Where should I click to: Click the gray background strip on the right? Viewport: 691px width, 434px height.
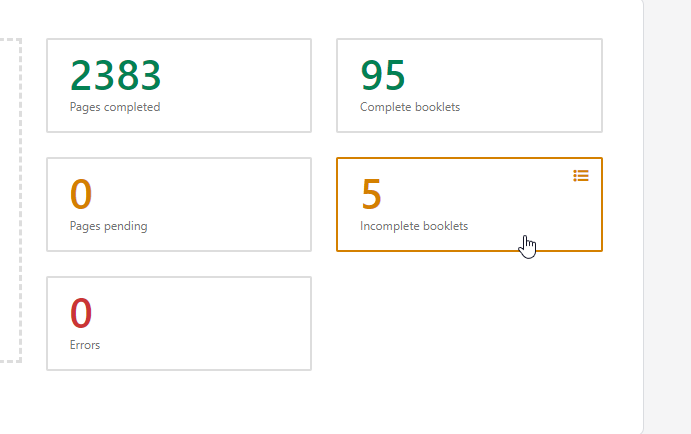667,200
